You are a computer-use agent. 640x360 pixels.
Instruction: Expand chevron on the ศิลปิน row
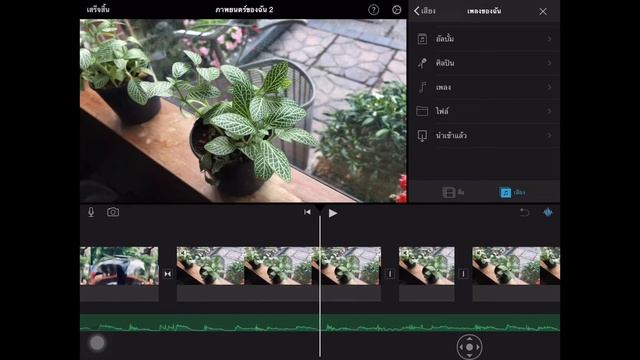coord(549,63)
